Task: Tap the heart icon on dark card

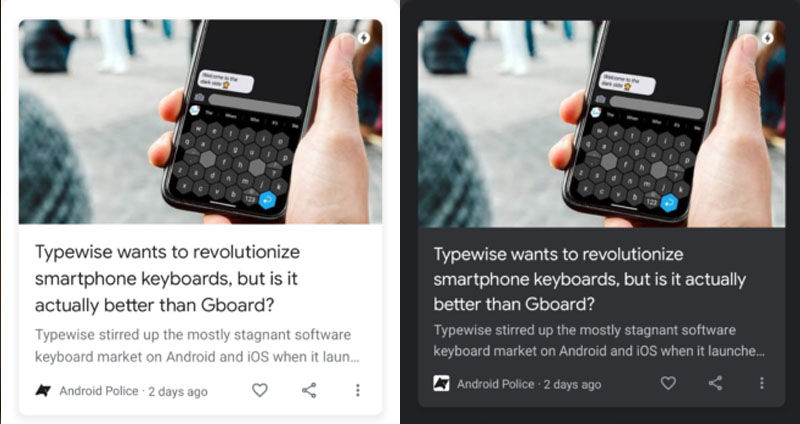Action: 668,383
